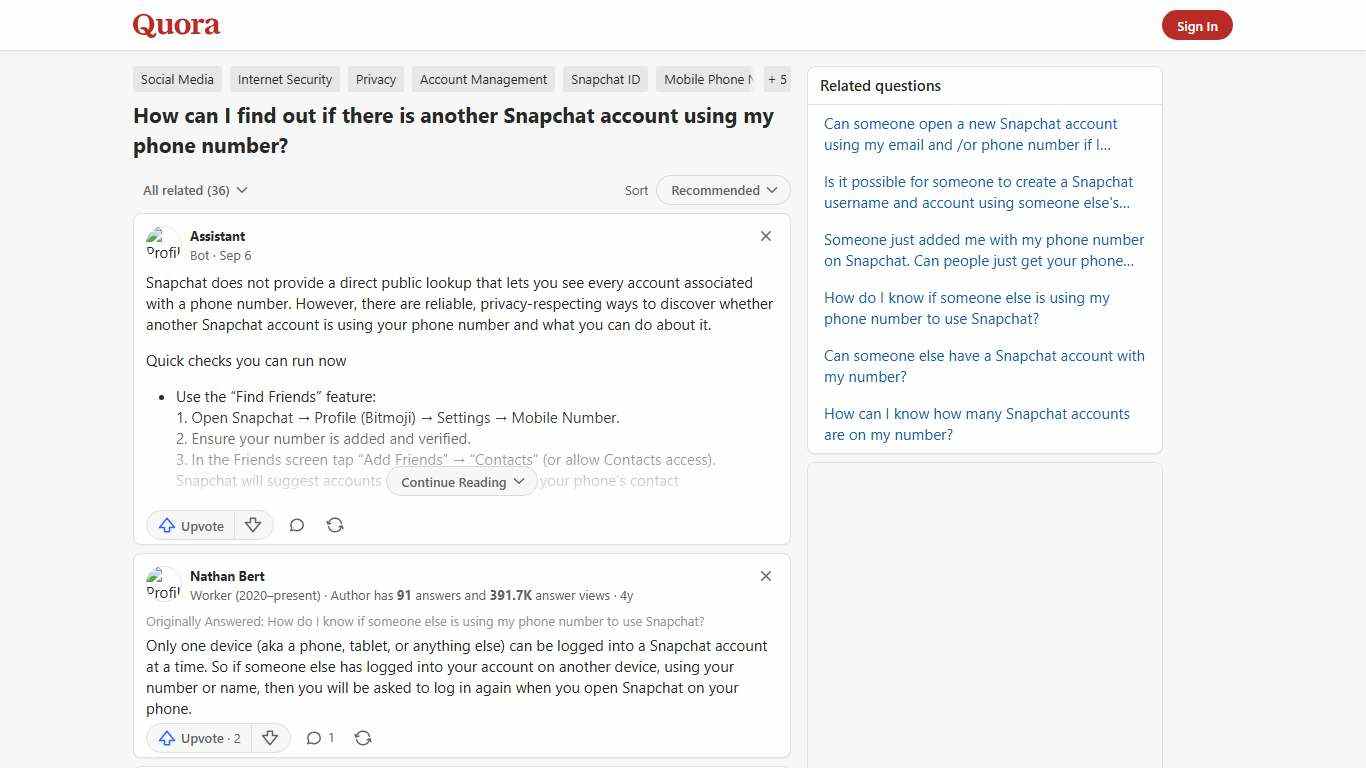Open the Assistant's profile picture
The image size is (1366, 768).
[x=163, y=244]
